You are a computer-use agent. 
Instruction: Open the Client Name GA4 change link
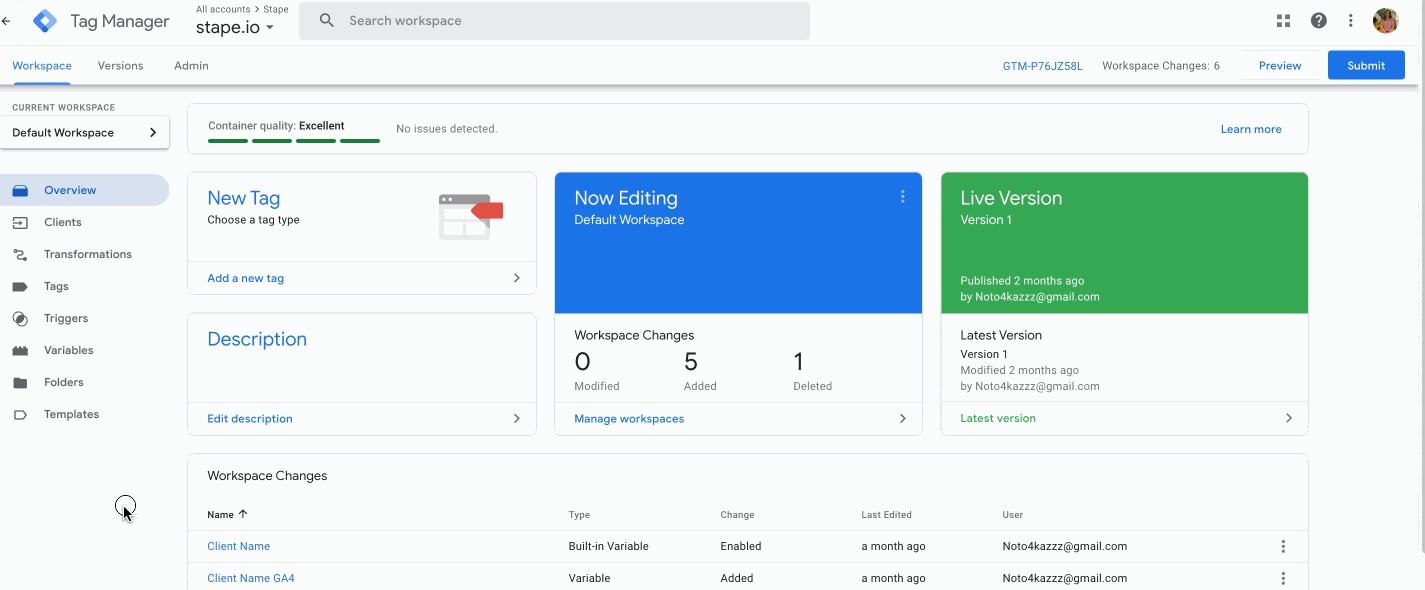(251, 578)
